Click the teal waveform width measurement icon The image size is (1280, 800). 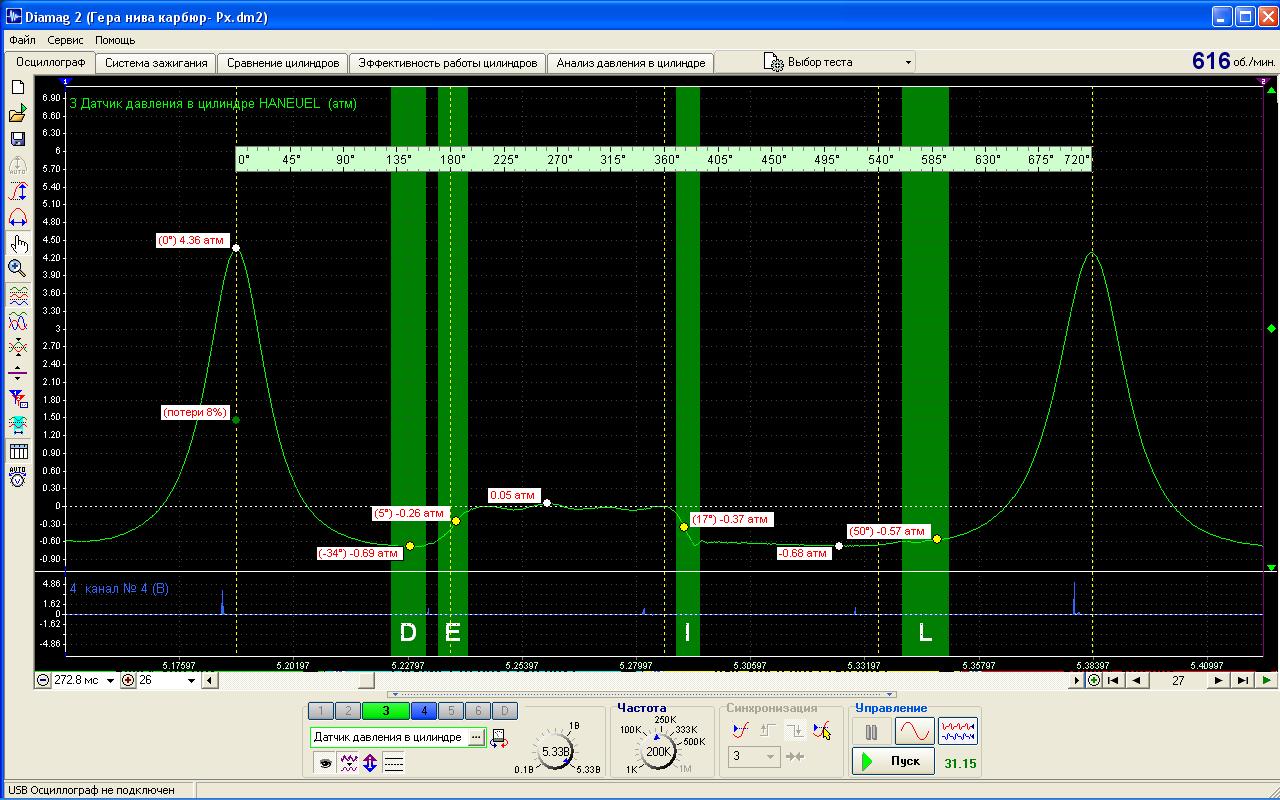click(x=17, y=425)
